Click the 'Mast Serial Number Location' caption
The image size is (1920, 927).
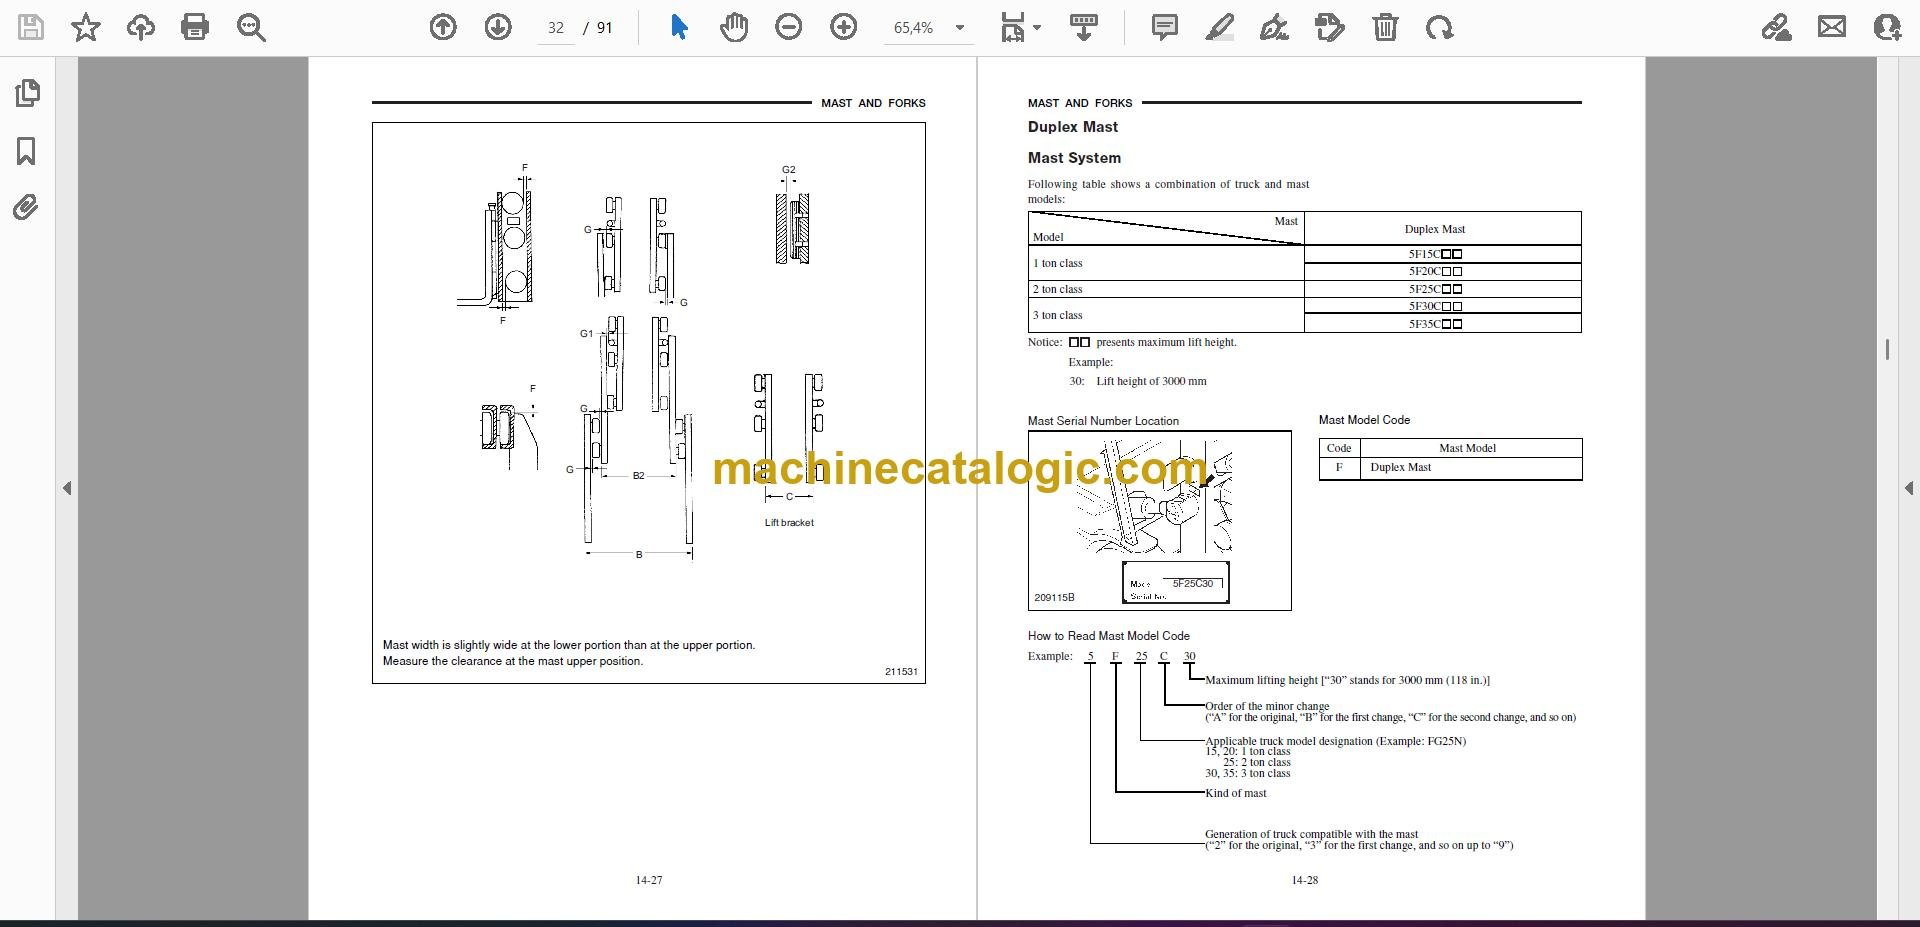[1103, 421]
